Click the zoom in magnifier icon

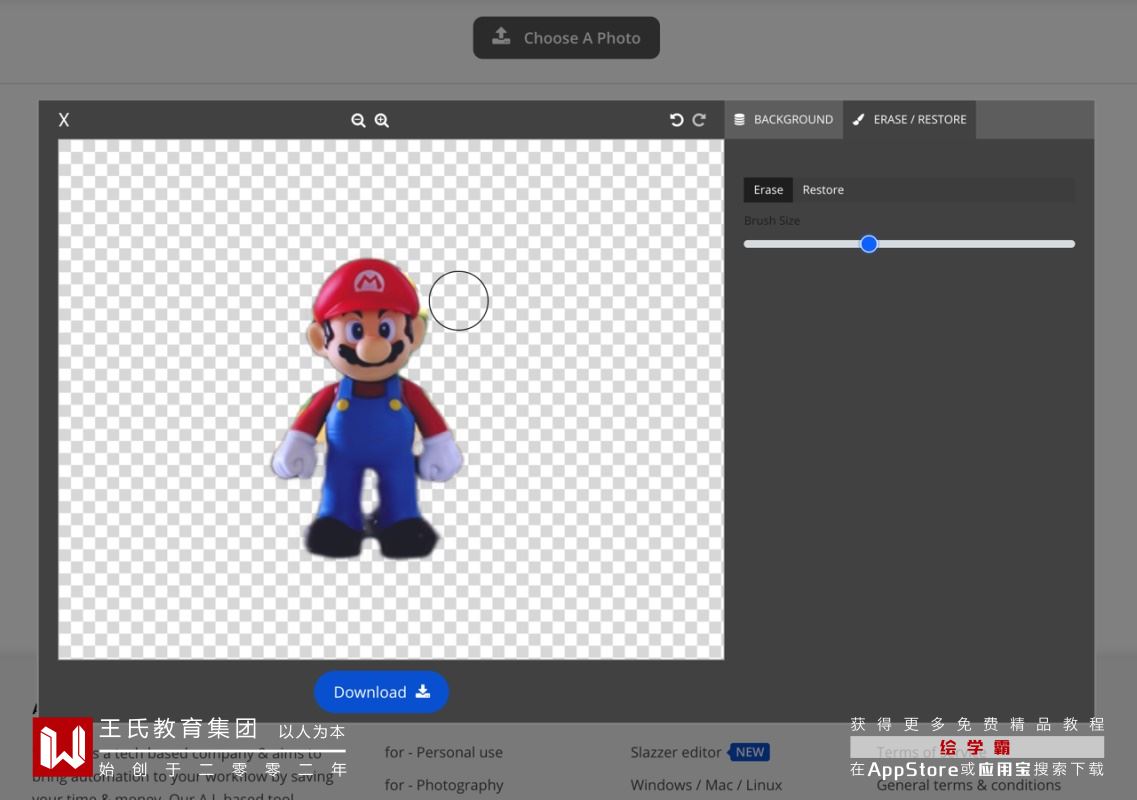382,120
